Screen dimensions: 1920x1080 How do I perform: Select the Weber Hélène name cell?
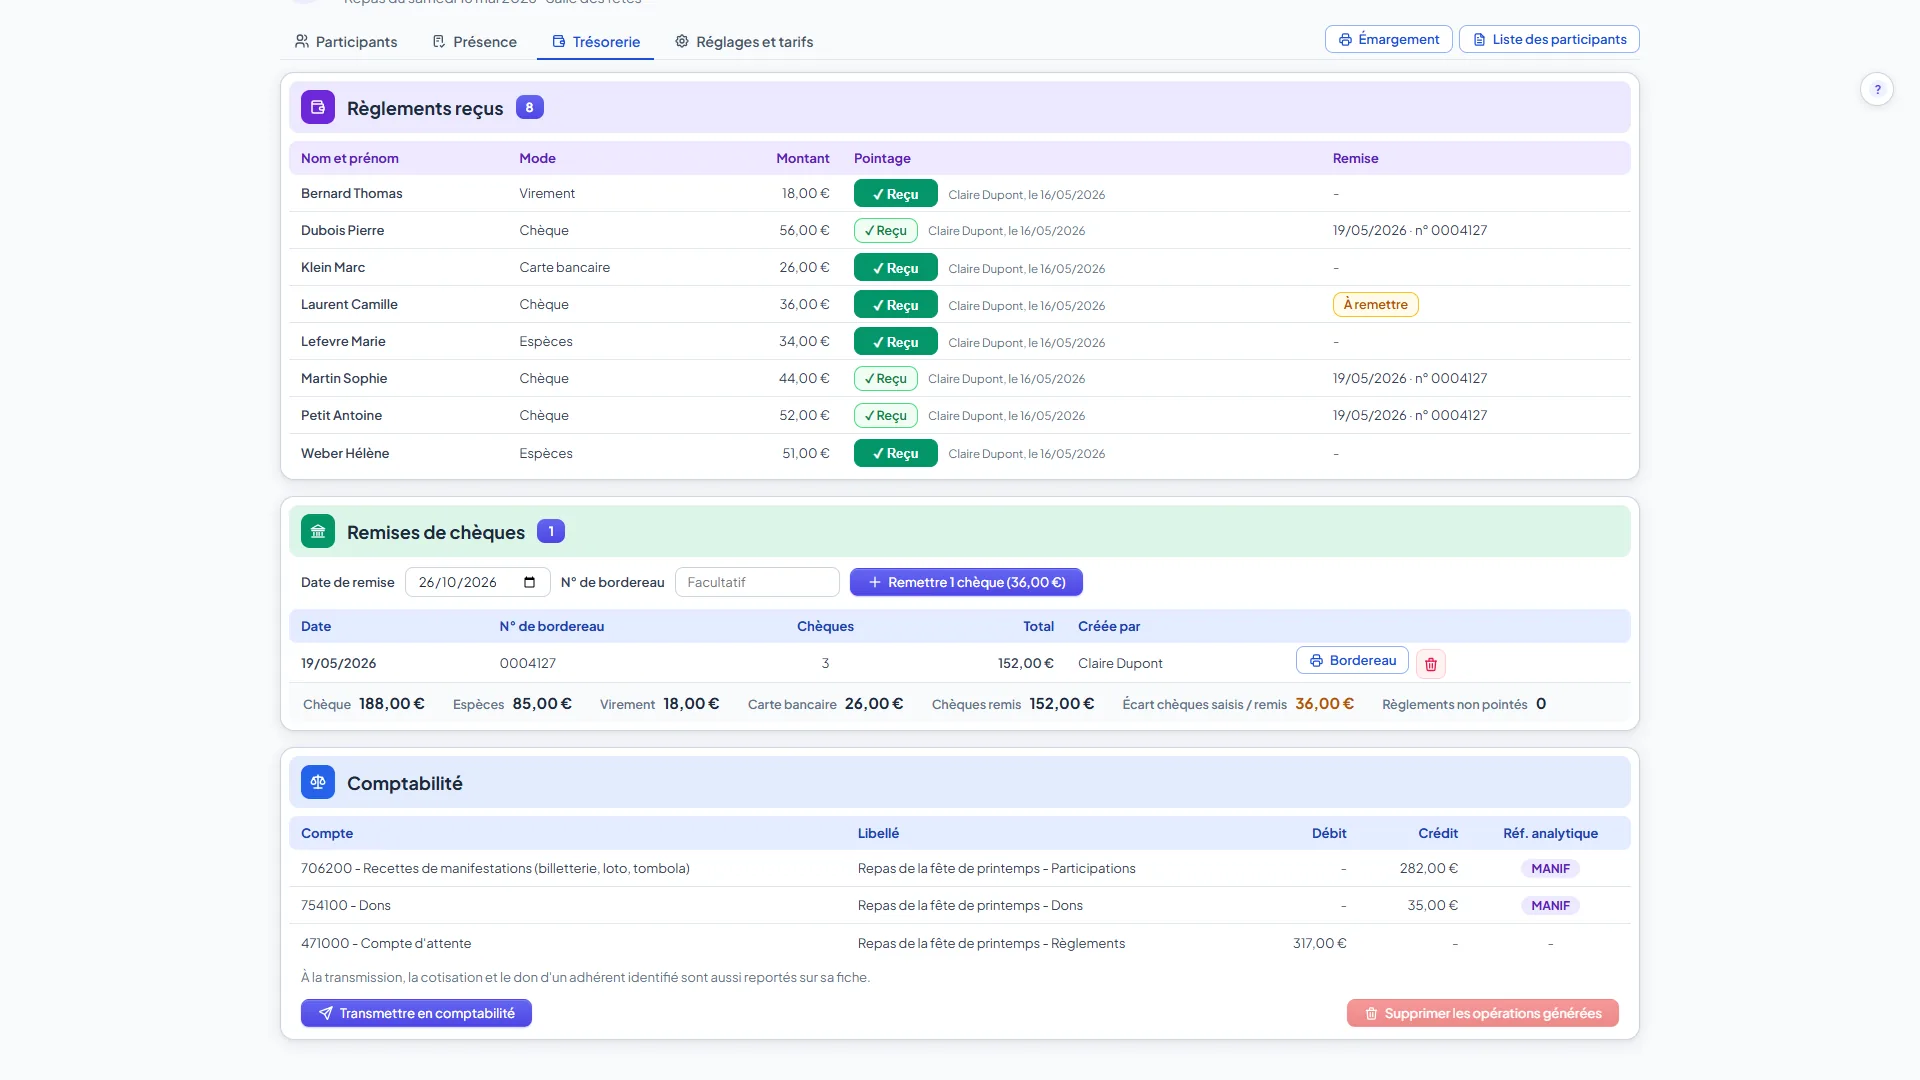click(x=345, y=453)
